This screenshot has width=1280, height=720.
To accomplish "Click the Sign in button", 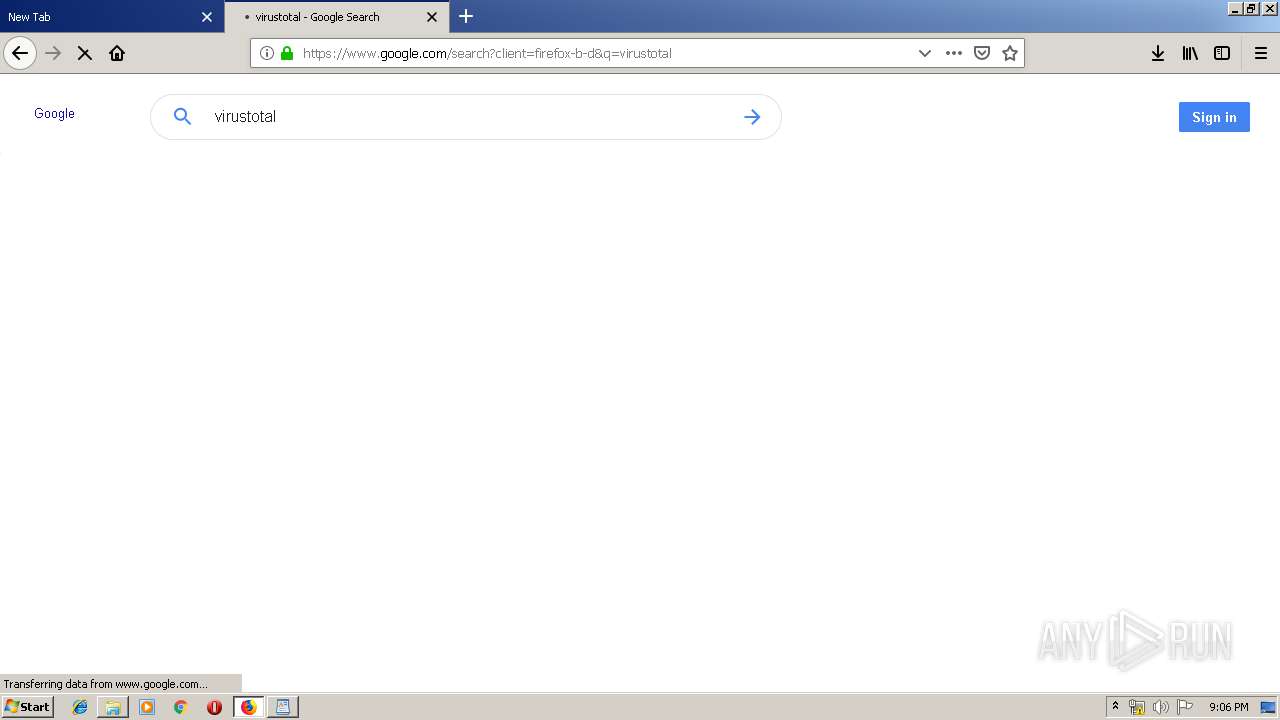I will point(1214,117).
